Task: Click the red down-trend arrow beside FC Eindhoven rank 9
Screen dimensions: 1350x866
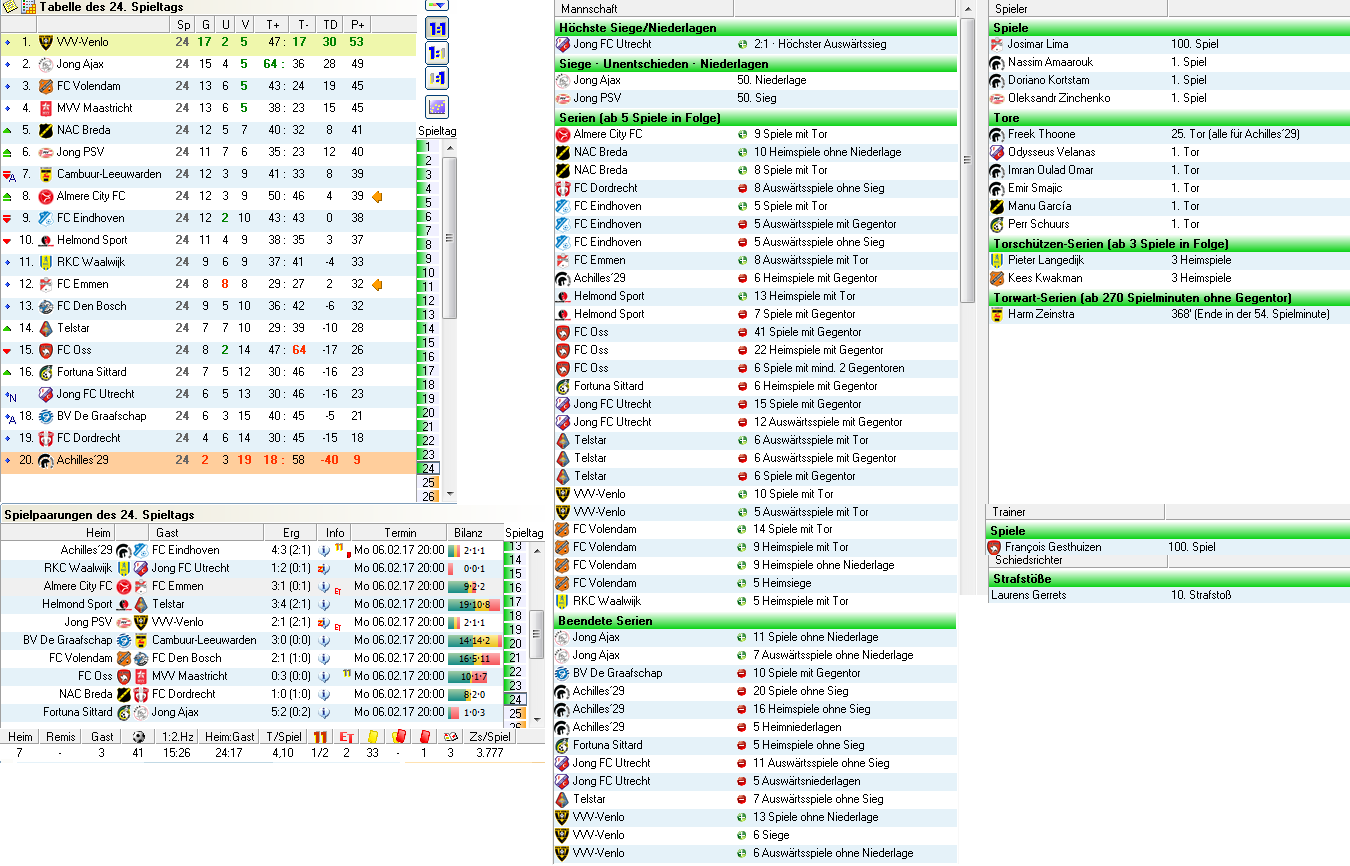Action: (8, 218)
